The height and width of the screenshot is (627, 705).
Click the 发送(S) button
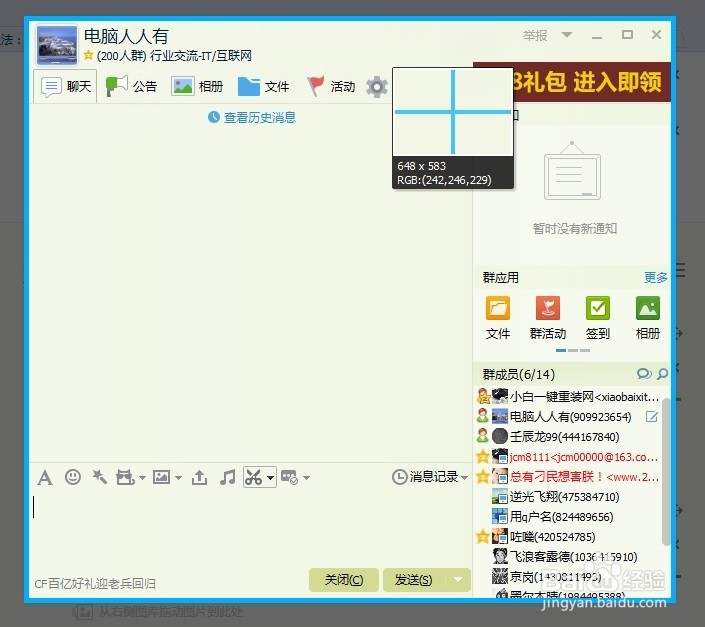pos(414,580)
